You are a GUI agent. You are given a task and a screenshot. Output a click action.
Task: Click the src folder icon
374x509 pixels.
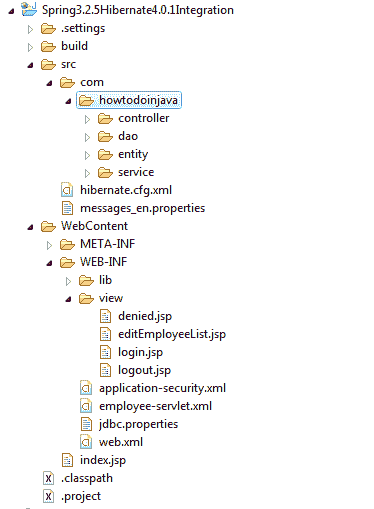pyautogui.click(x=48, y=65)
